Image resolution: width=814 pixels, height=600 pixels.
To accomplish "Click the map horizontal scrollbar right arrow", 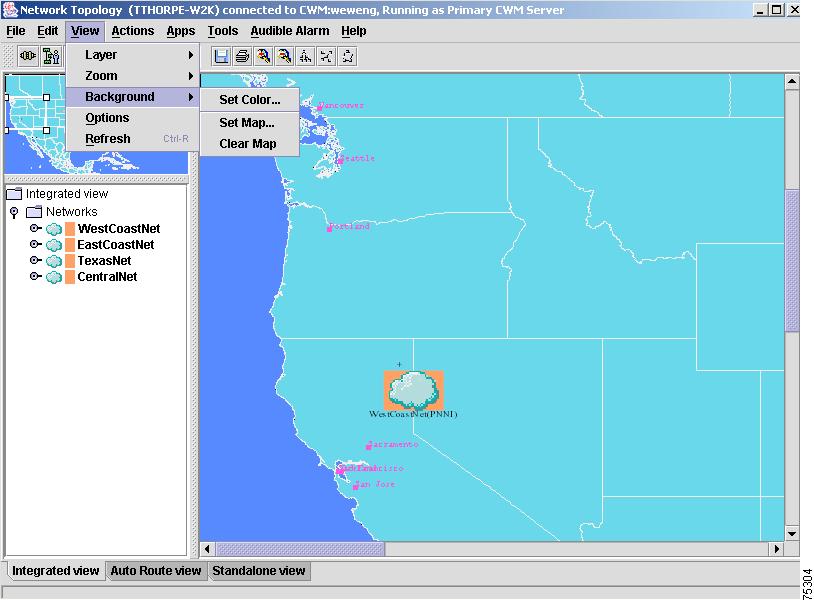I will click(x=777, y=549).
